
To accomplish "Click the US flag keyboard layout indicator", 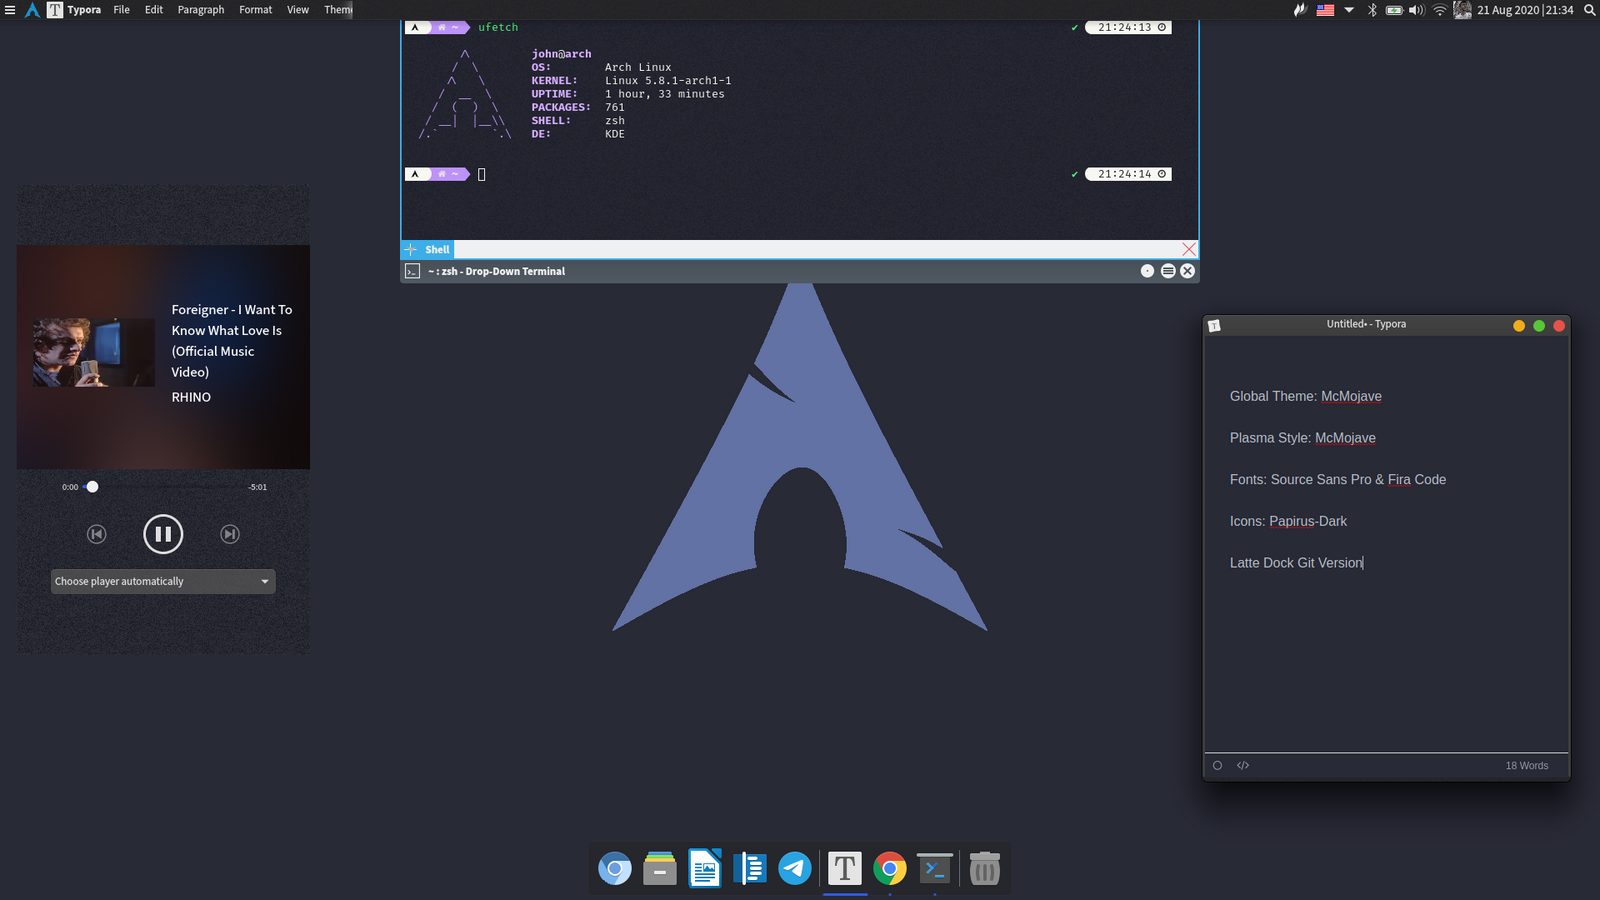I will tap(1325, 10).
